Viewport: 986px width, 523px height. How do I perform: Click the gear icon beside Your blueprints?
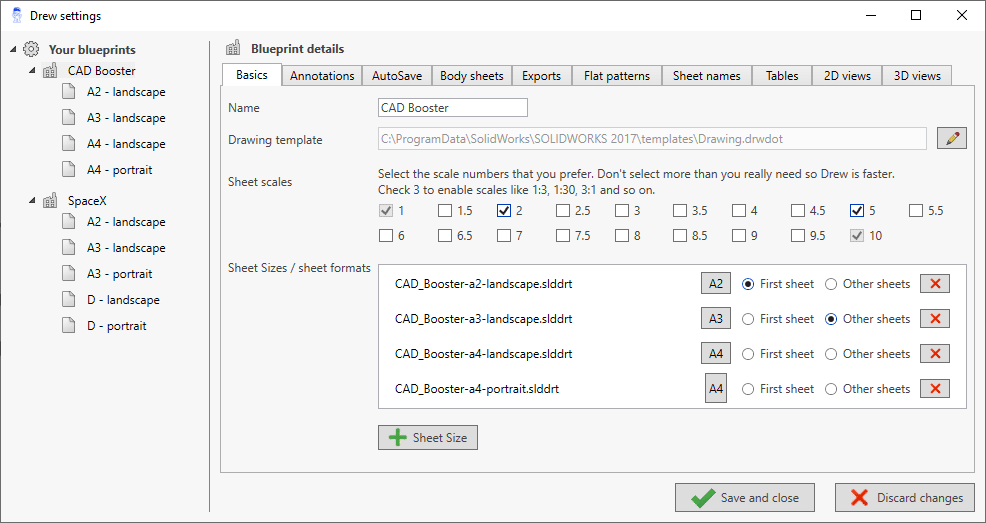31,49
